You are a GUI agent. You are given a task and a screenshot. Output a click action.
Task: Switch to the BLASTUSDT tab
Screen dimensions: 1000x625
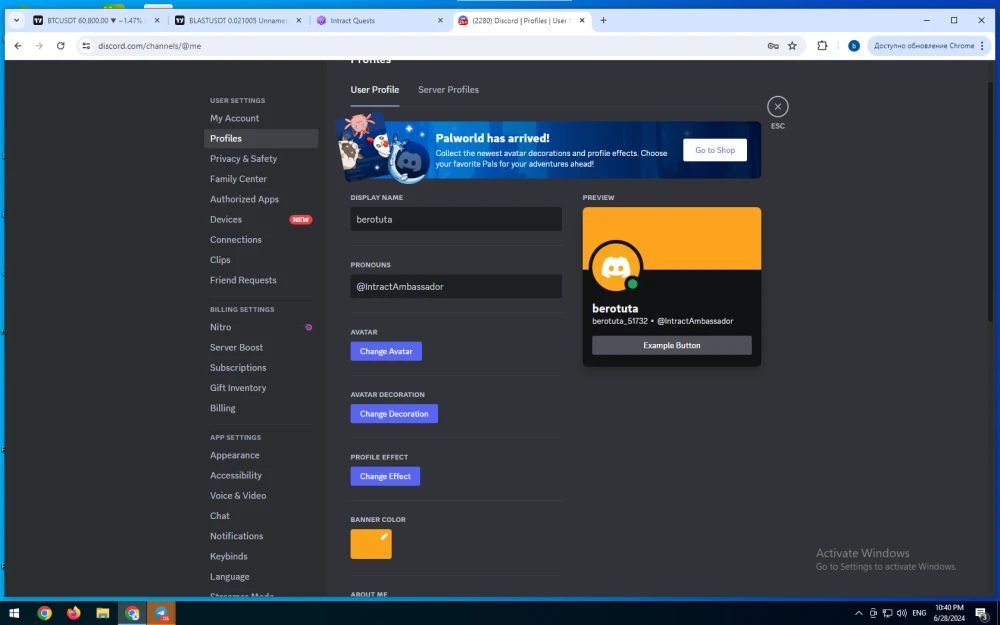(237, 20)
